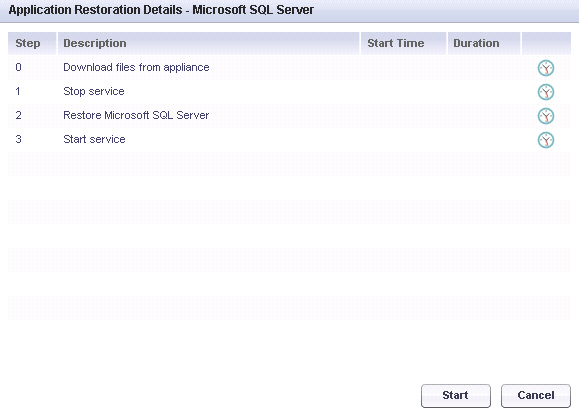
Task: Click the Duration column header
Action: (484, 43)
